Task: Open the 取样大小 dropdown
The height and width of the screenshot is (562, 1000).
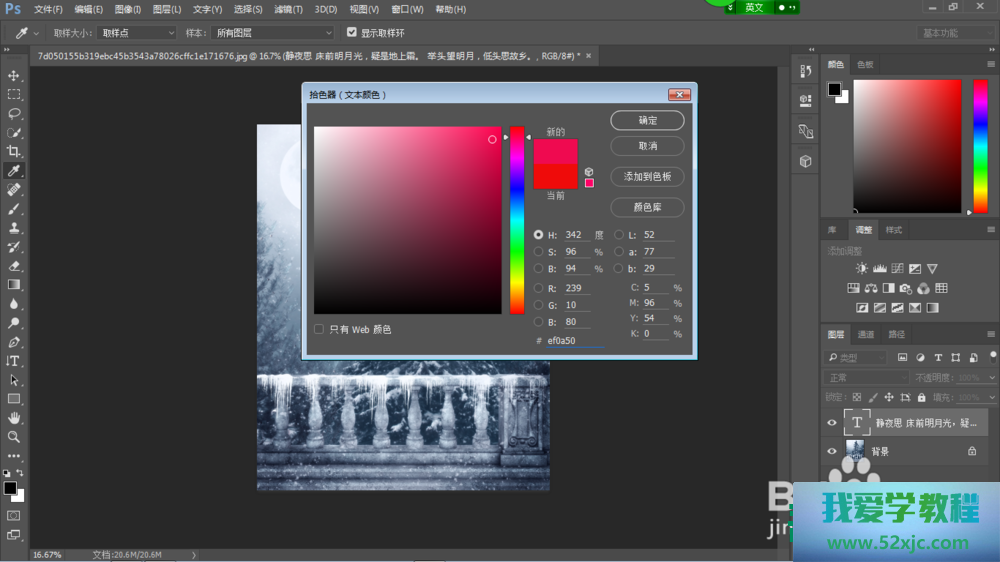Action: (x=138, y=33)
